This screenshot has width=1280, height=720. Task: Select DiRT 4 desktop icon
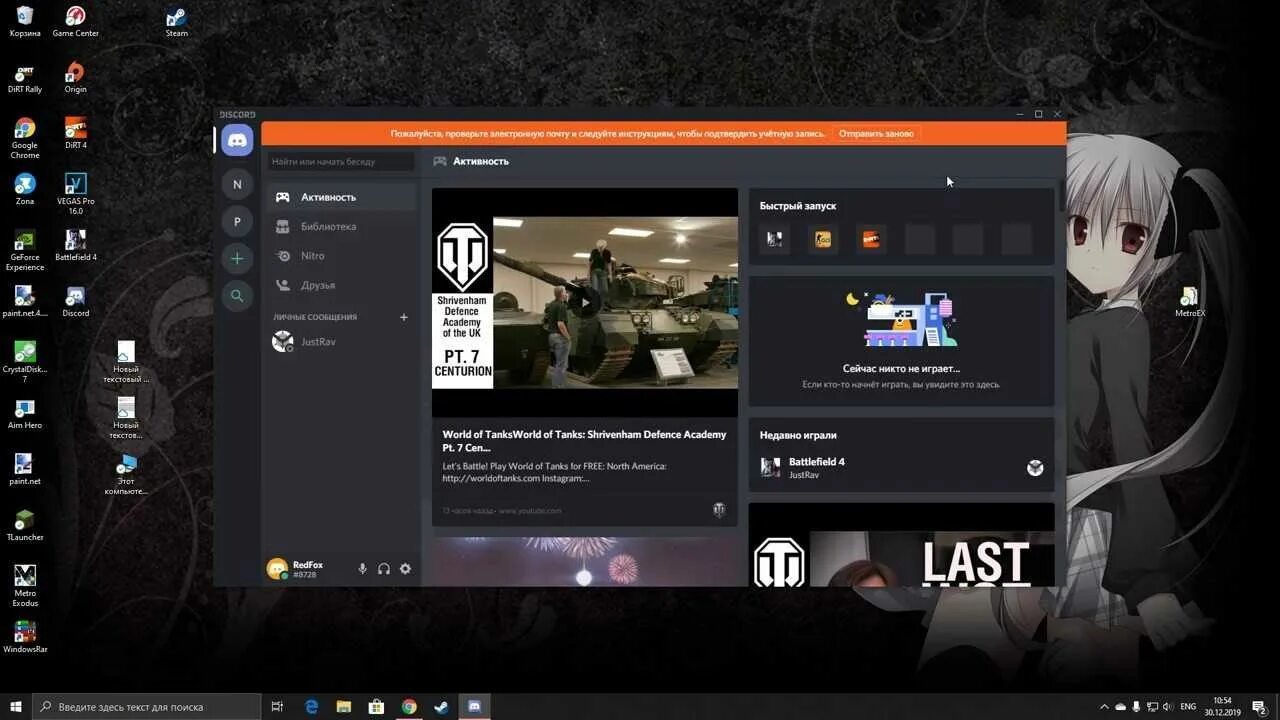tap(76, 133)
